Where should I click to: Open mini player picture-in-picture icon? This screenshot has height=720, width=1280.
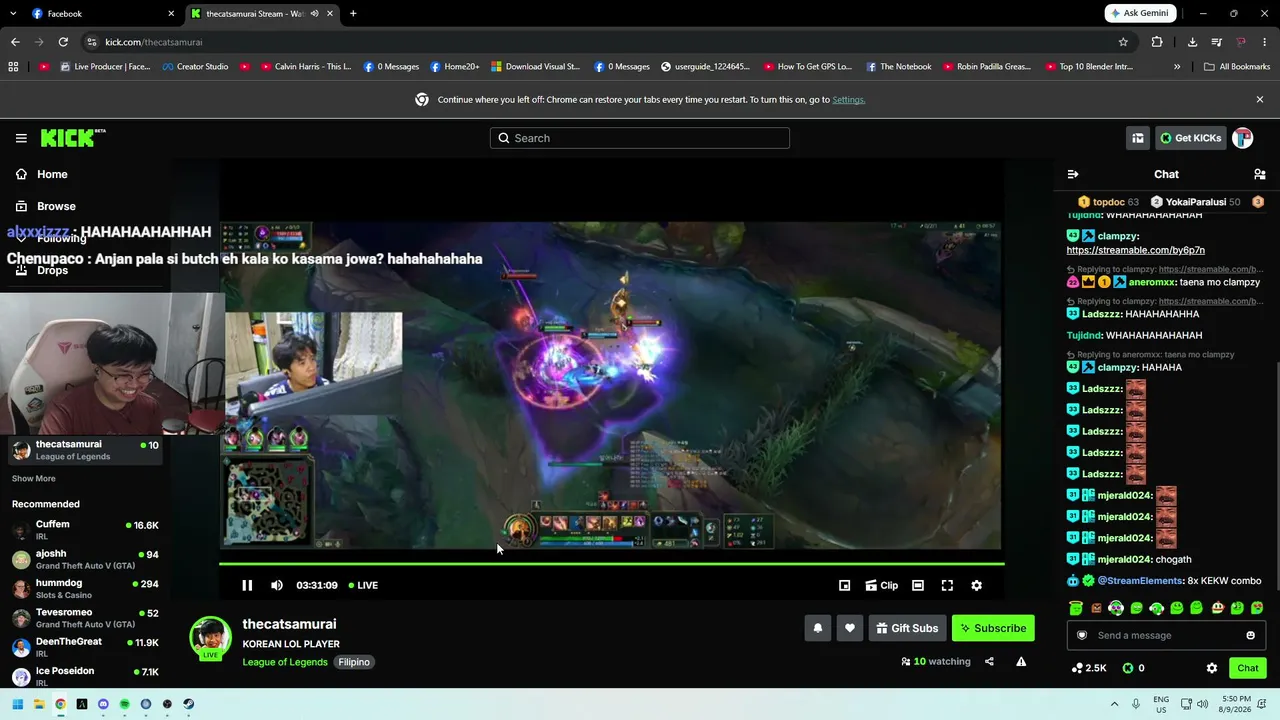click(x=845, y=585)
